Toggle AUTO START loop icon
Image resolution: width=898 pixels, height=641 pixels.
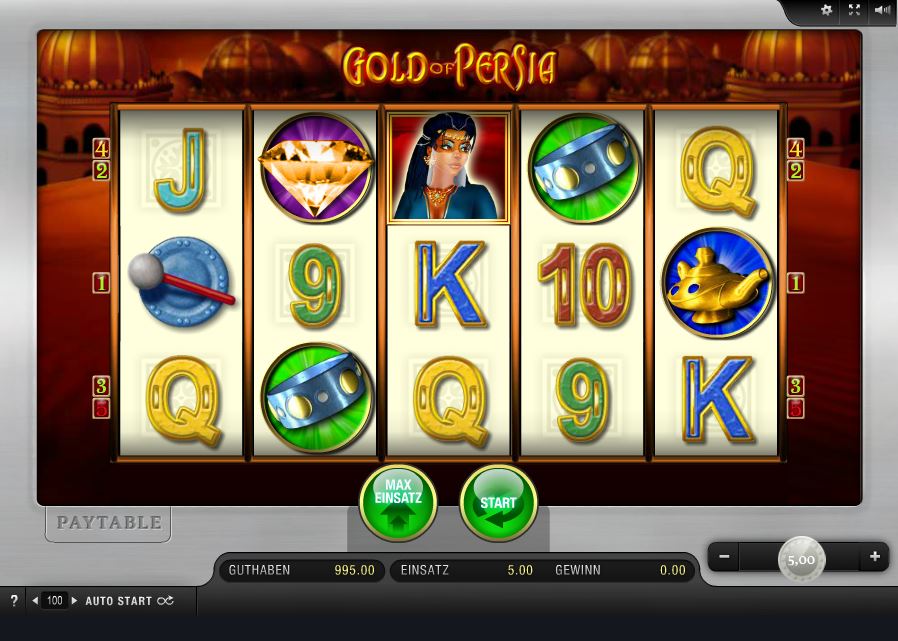[166, 601]
